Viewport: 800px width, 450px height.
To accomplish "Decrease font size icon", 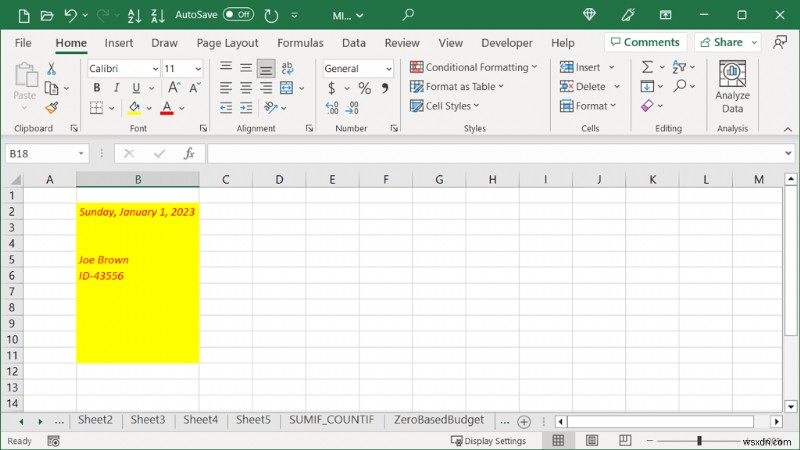I will [194, 88].
